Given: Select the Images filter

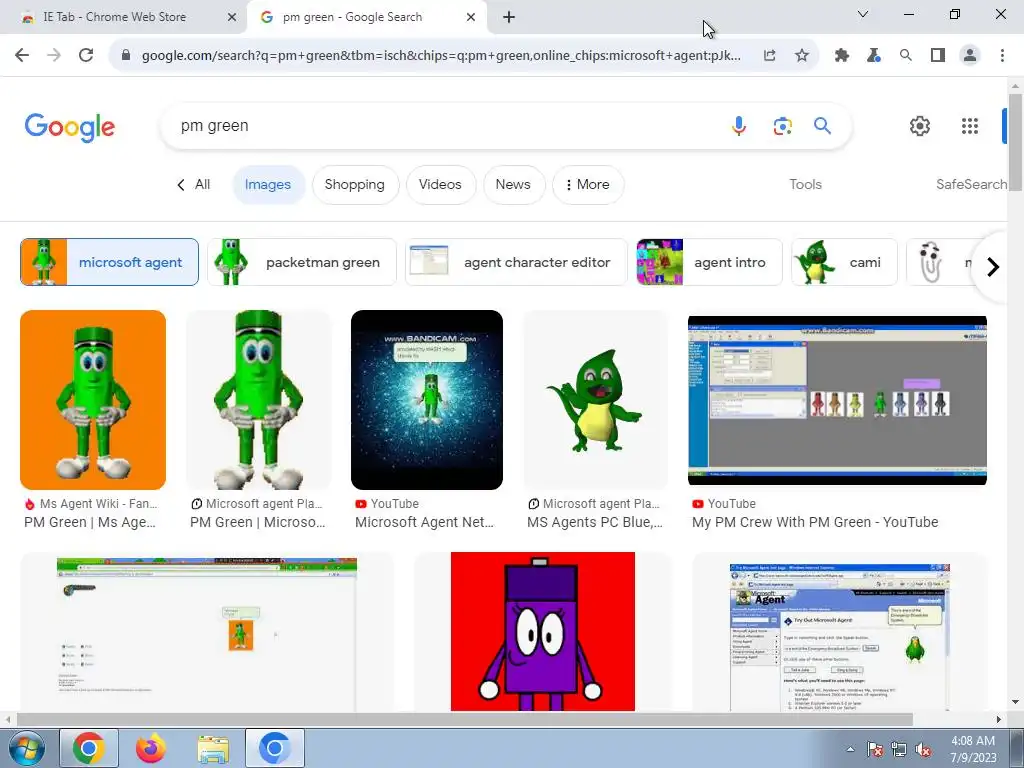Looking at the screenshot, I should [268, 185].
